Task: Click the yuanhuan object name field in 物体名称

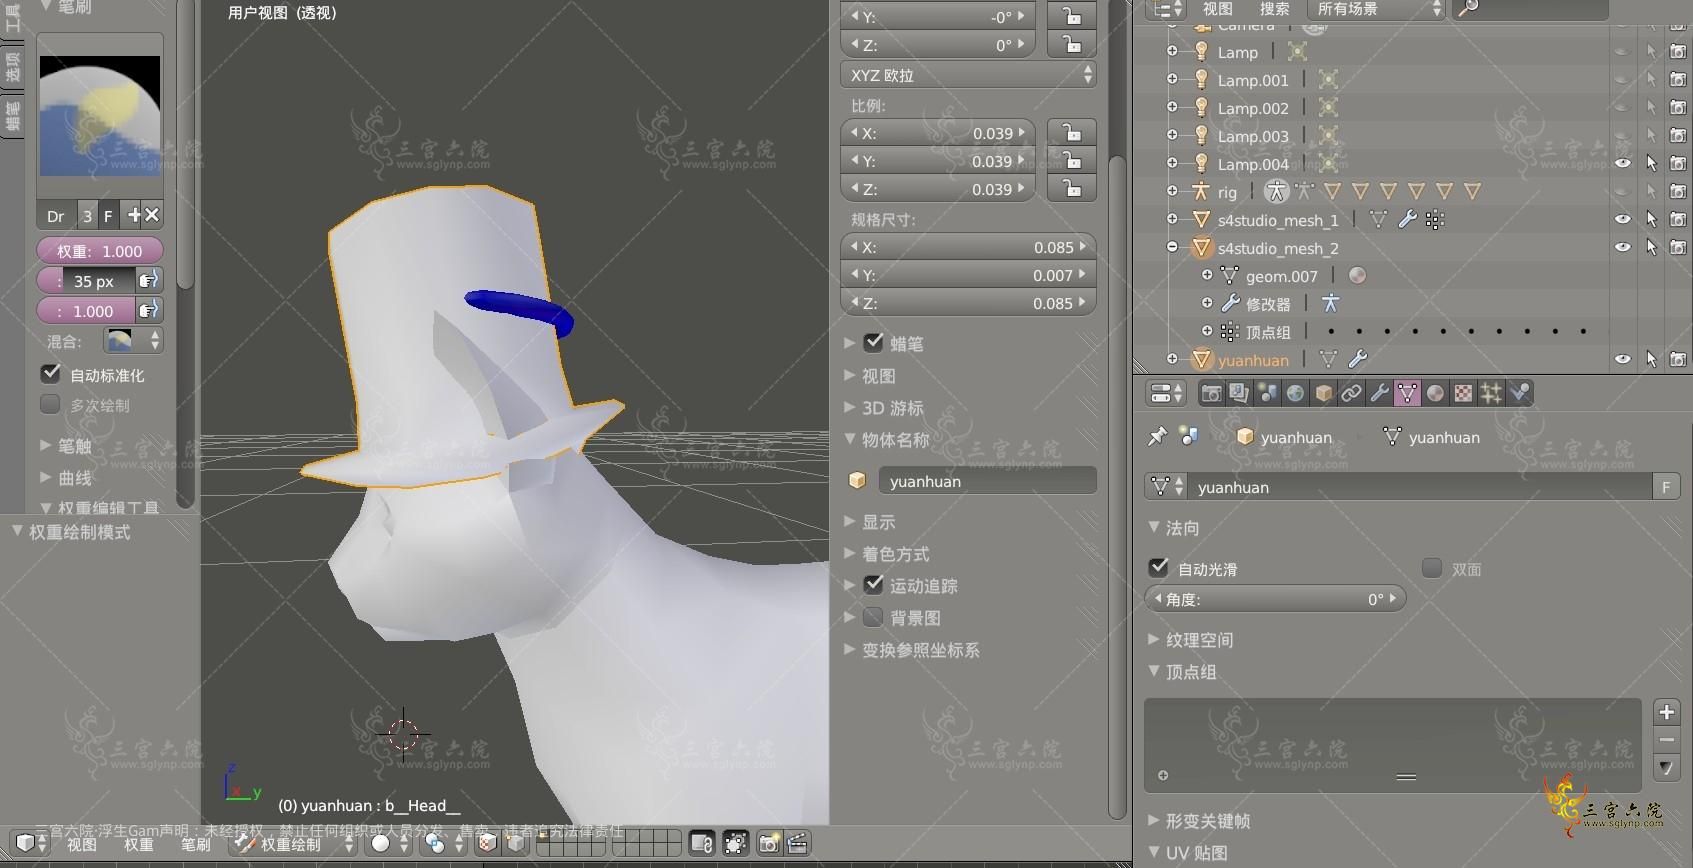Action: coord(987,481)
